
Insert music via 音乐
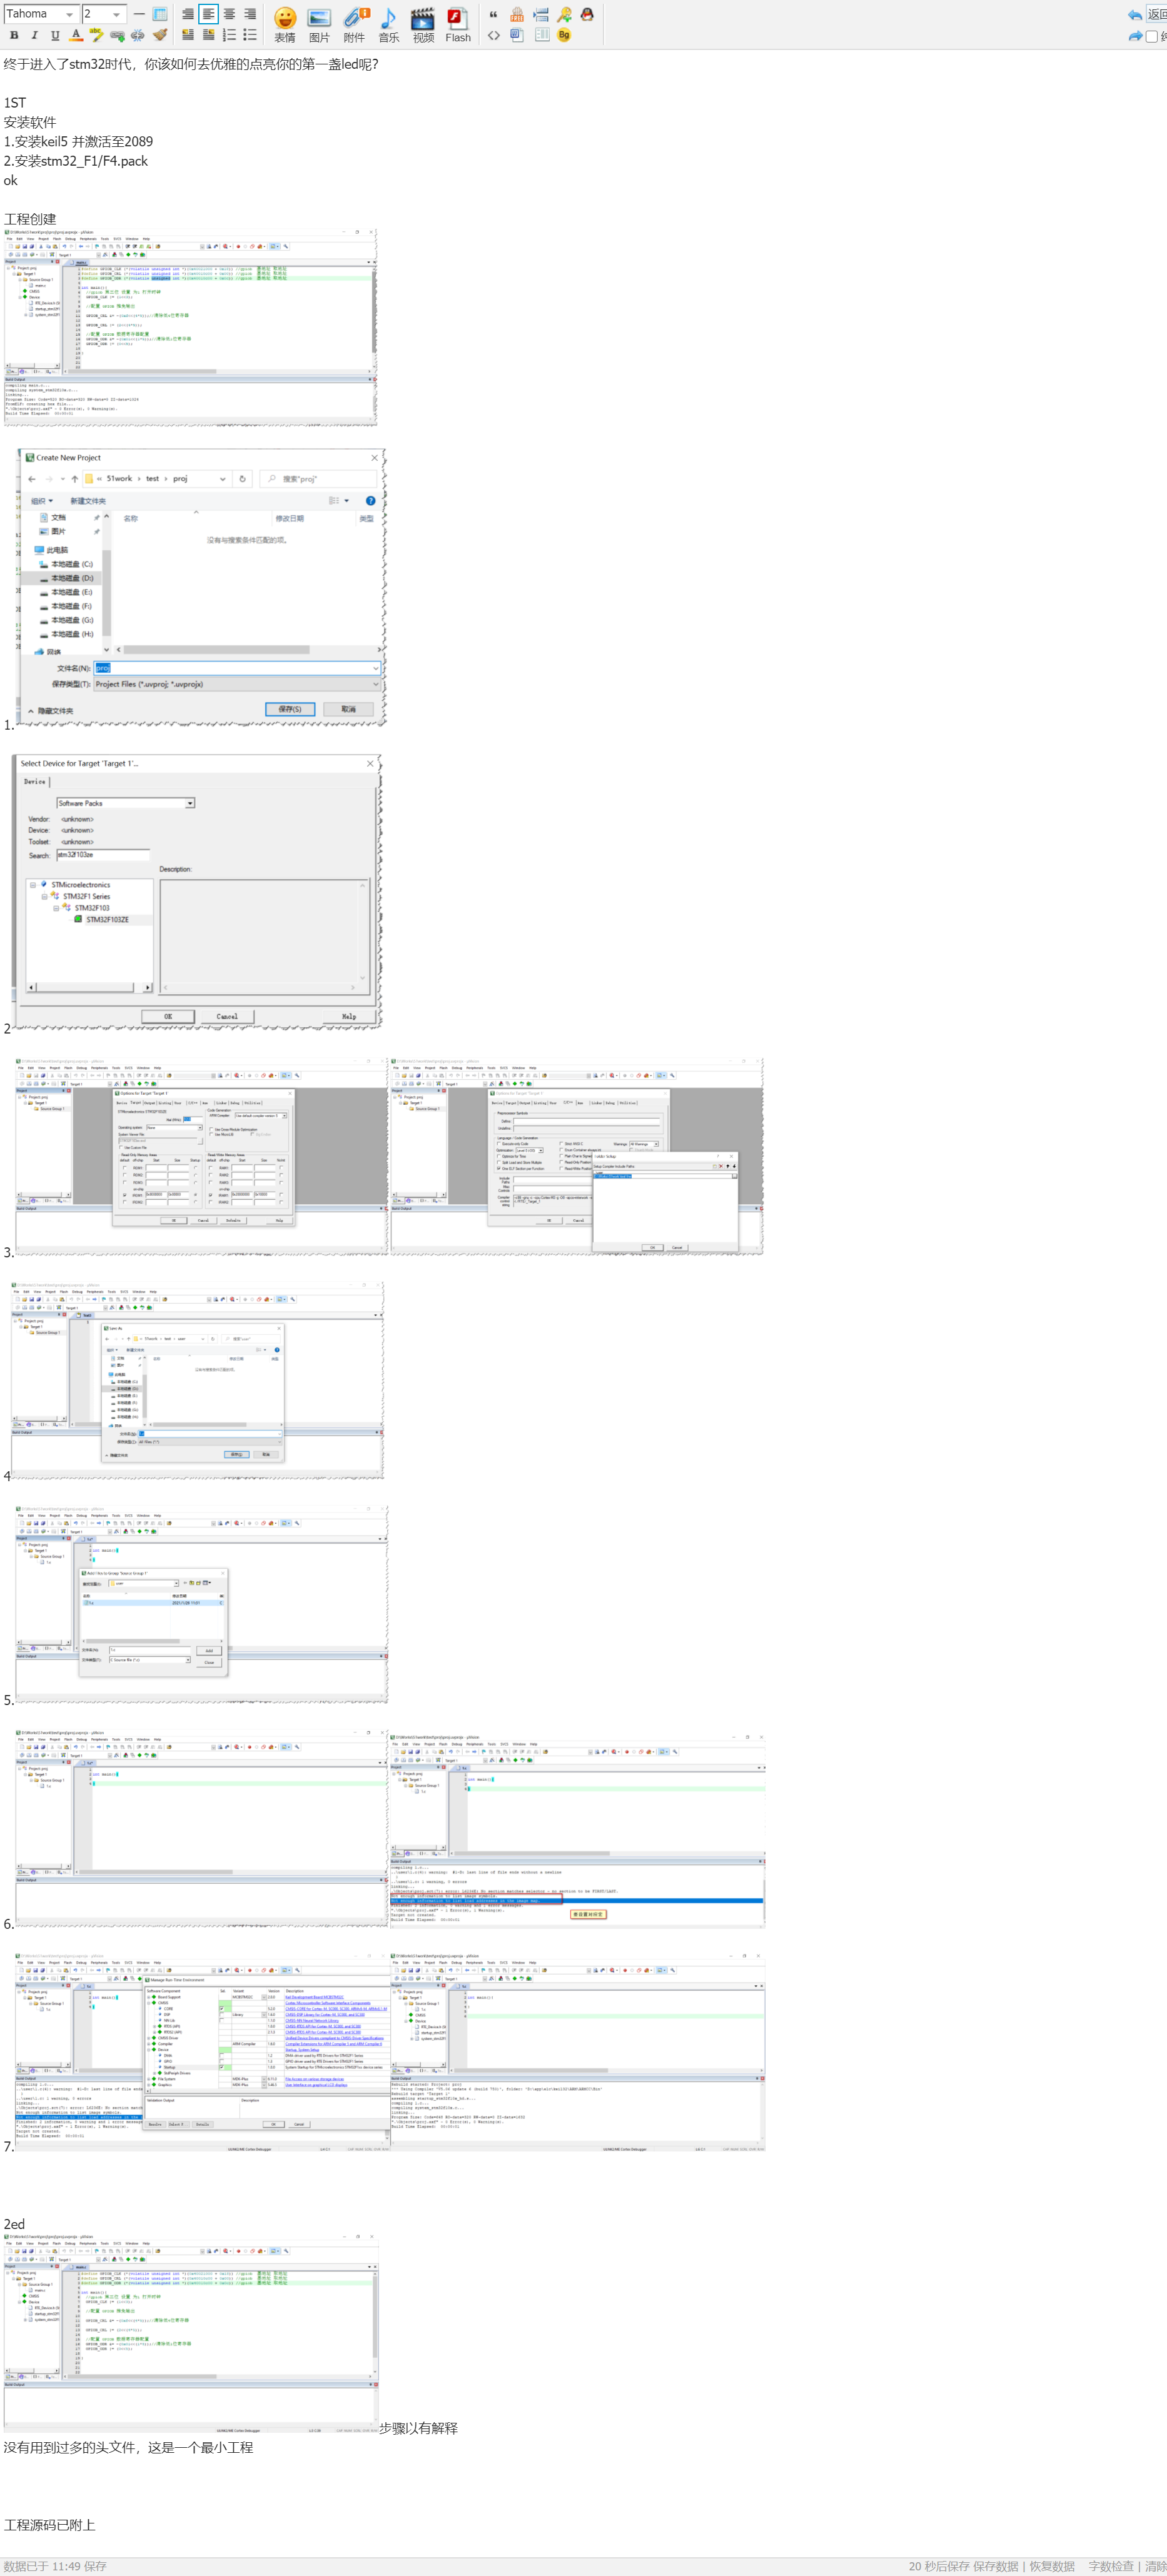coord(389,25)
